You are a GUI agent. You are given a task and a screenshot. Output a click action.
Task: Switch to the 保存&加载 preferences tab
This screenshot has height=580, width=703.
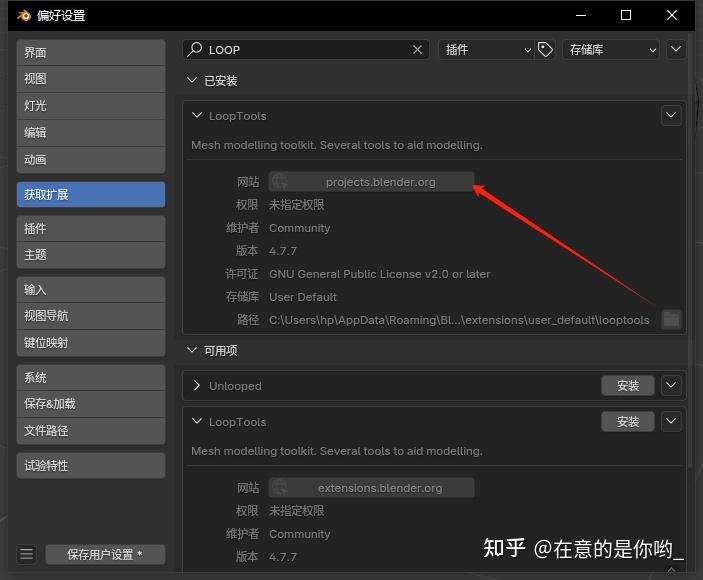pos(91,404)
